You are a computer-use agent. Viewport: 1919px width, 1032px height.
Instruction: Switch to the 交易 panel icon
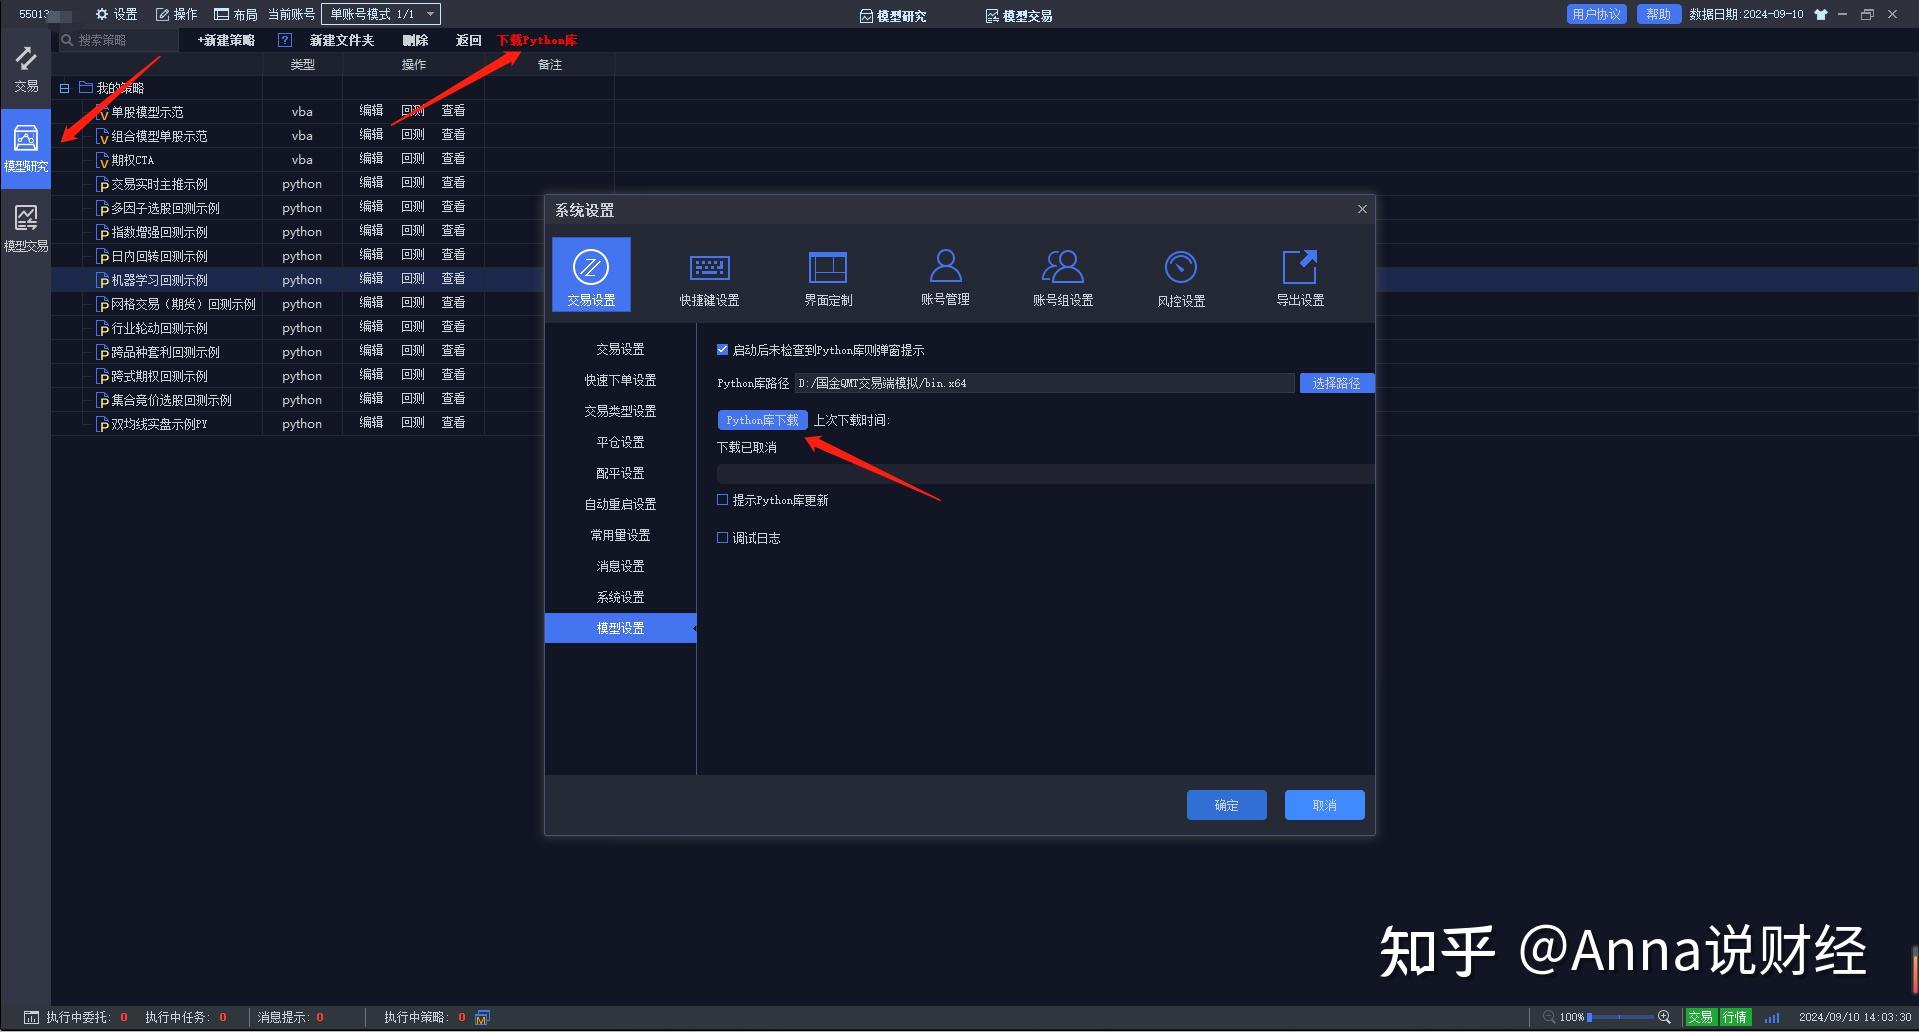(x=25, y=68)
